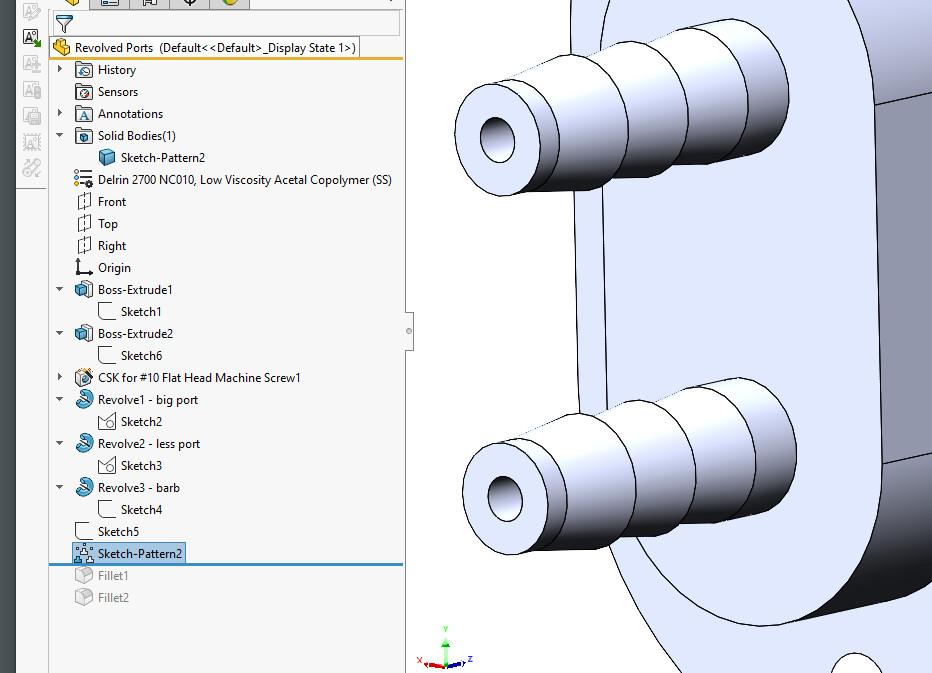Click the Delrin 2700 material icon
The height and width of the screenshot is (673, 932).
(81, 179)
